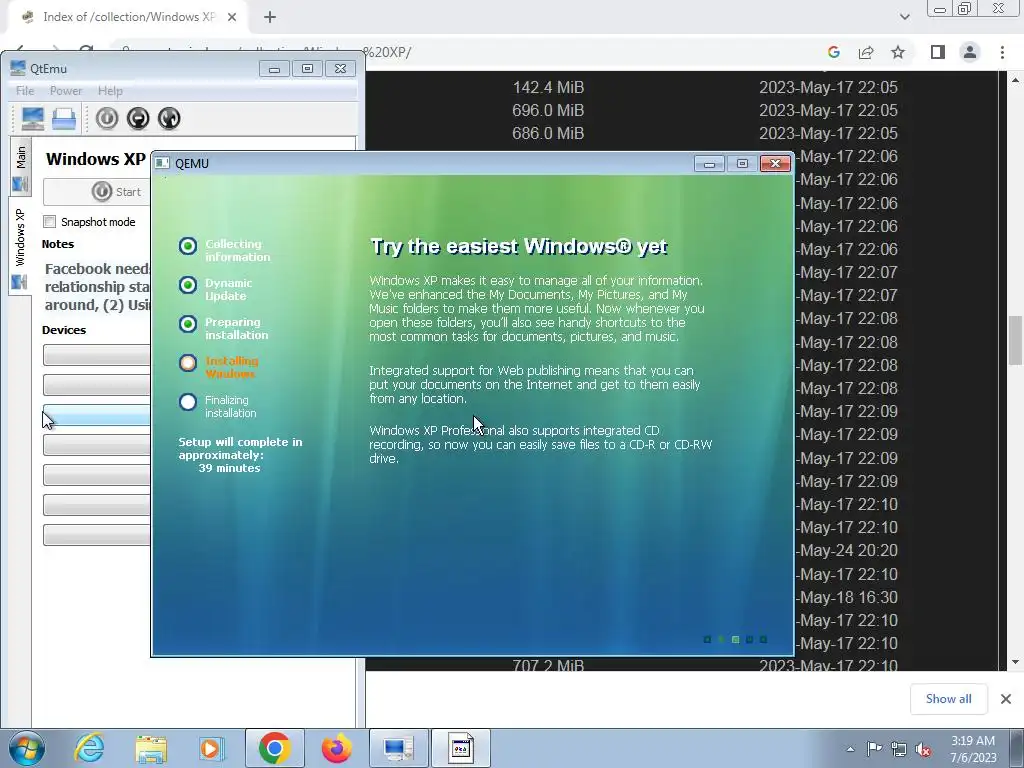The image size is (1024, 768).
Task: Open a new Chrome tab with plus button
Action: [270, 18]
